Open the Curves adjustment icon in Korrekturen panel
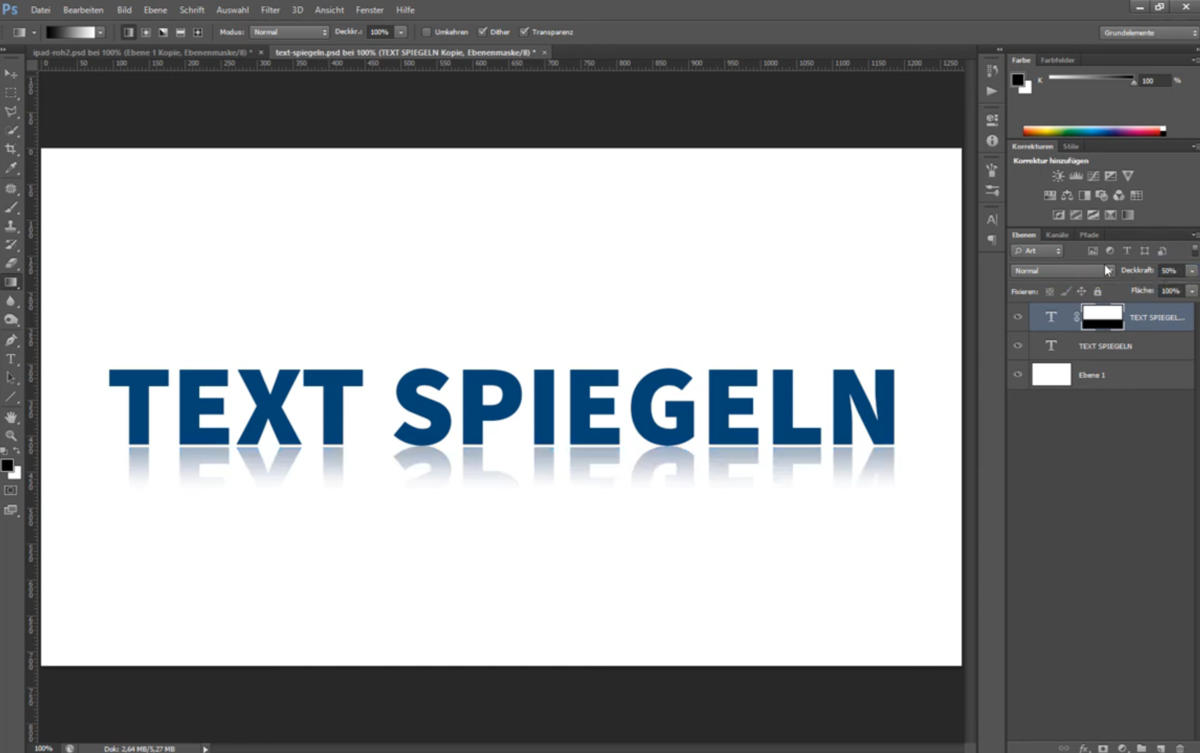The width and height of the screenshot is (1200, 753). tap(1092, 176)
